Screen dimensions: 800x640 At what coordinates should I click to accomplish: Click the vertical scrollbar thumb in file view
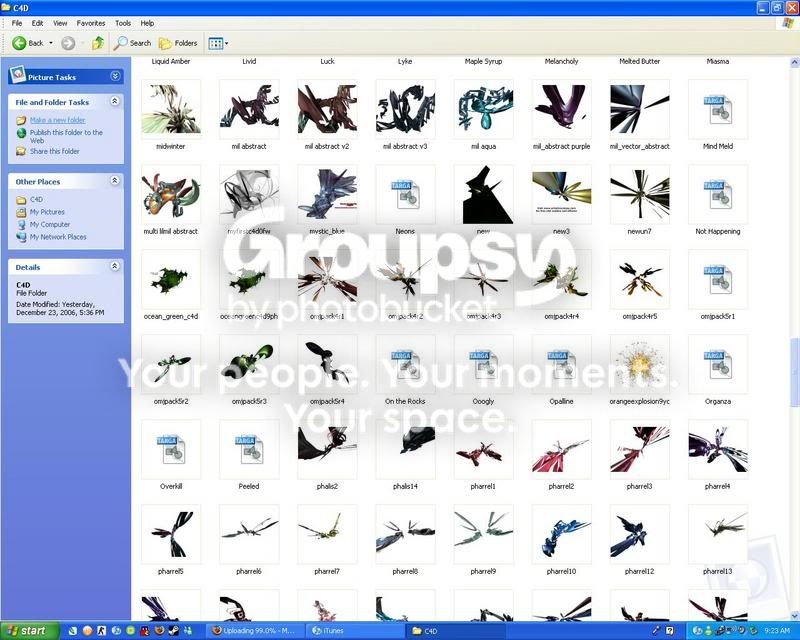pos(794,372)
